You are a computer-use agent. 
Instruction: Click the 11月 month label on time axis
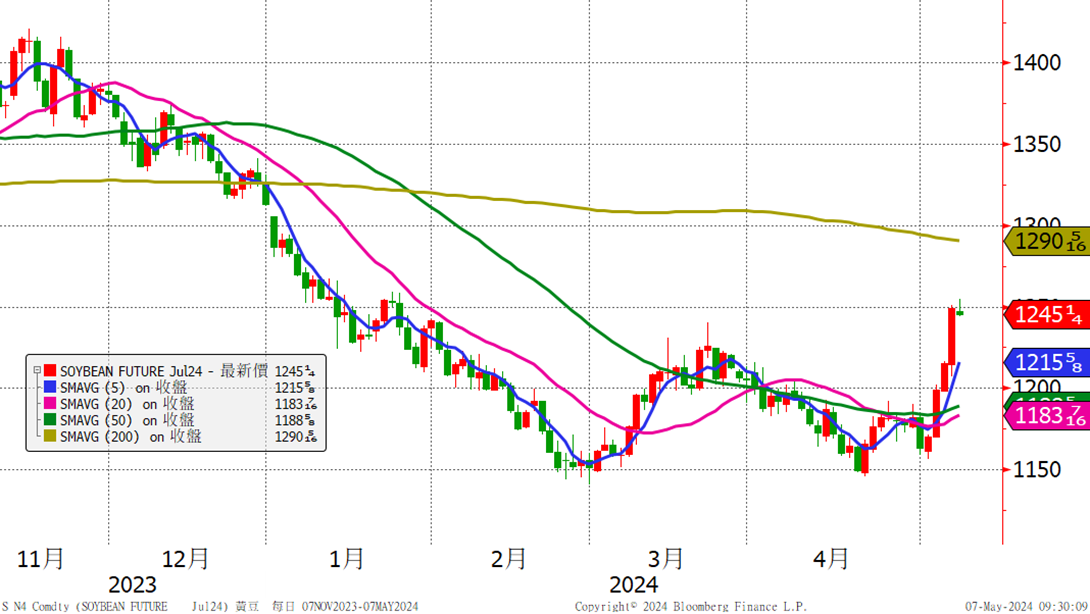pyautogui.click(x=40, y=558)
